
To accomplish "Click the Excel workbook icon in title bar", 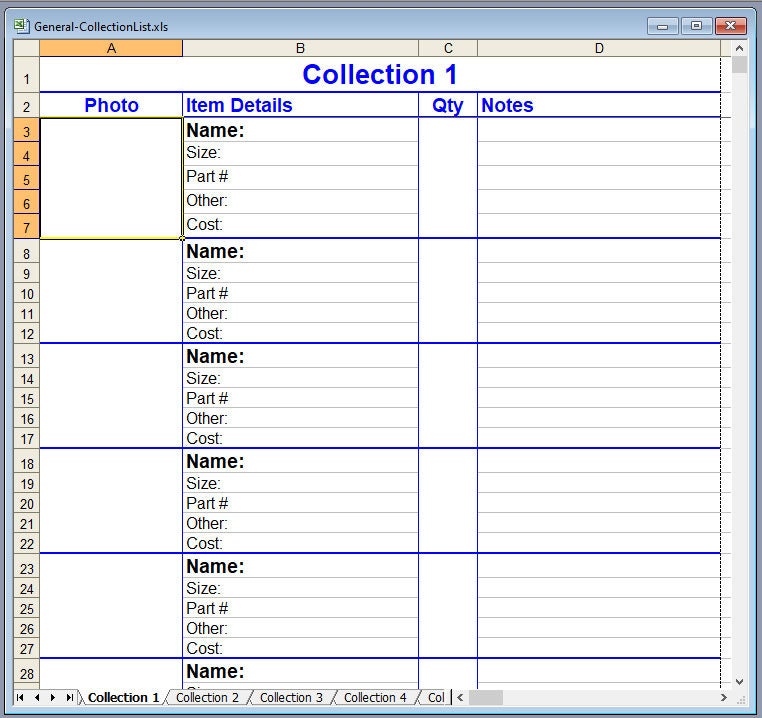I will pyautogui.click(x=21, y=26).
